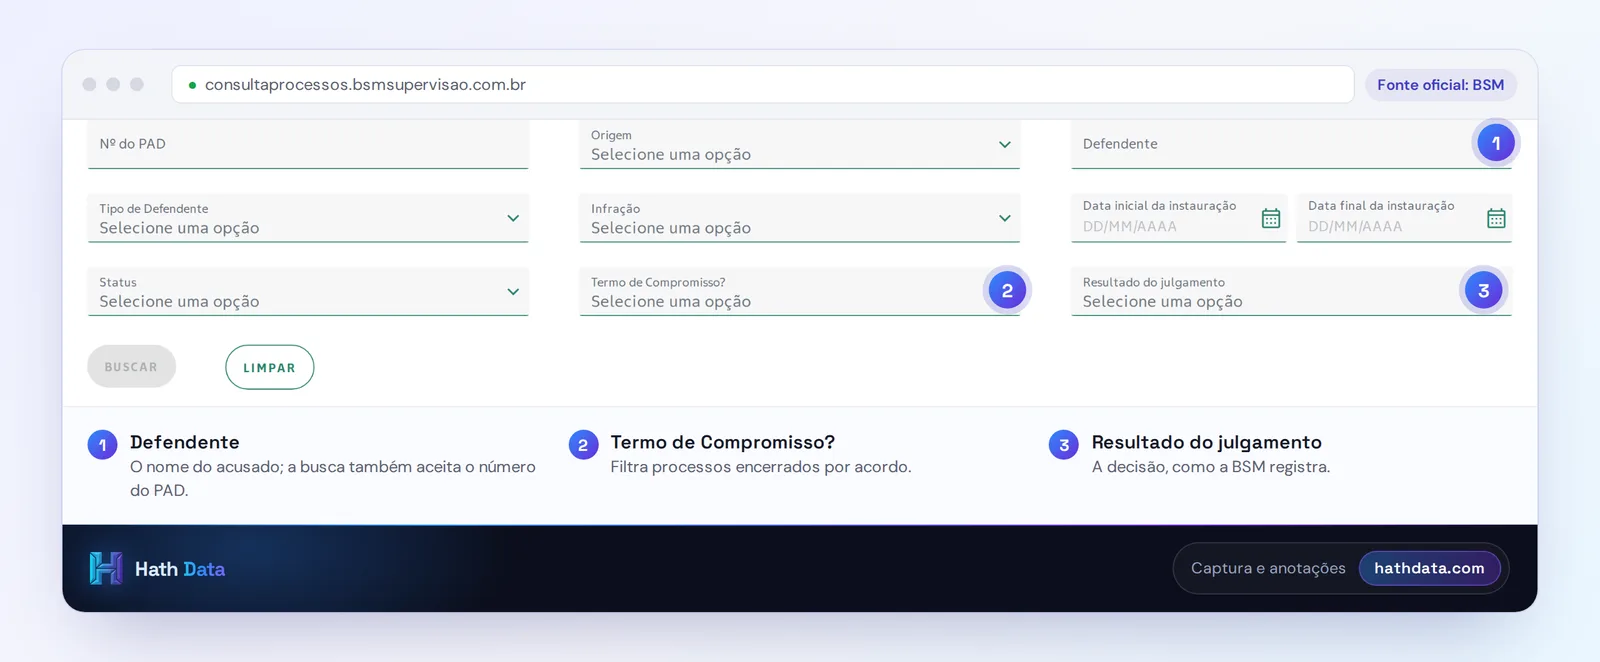The width and height of the screenshot is (1600, 662).
Task: Click the 'A decisão, como a BSM registra.' text
Action: [x=1211, y=467]
